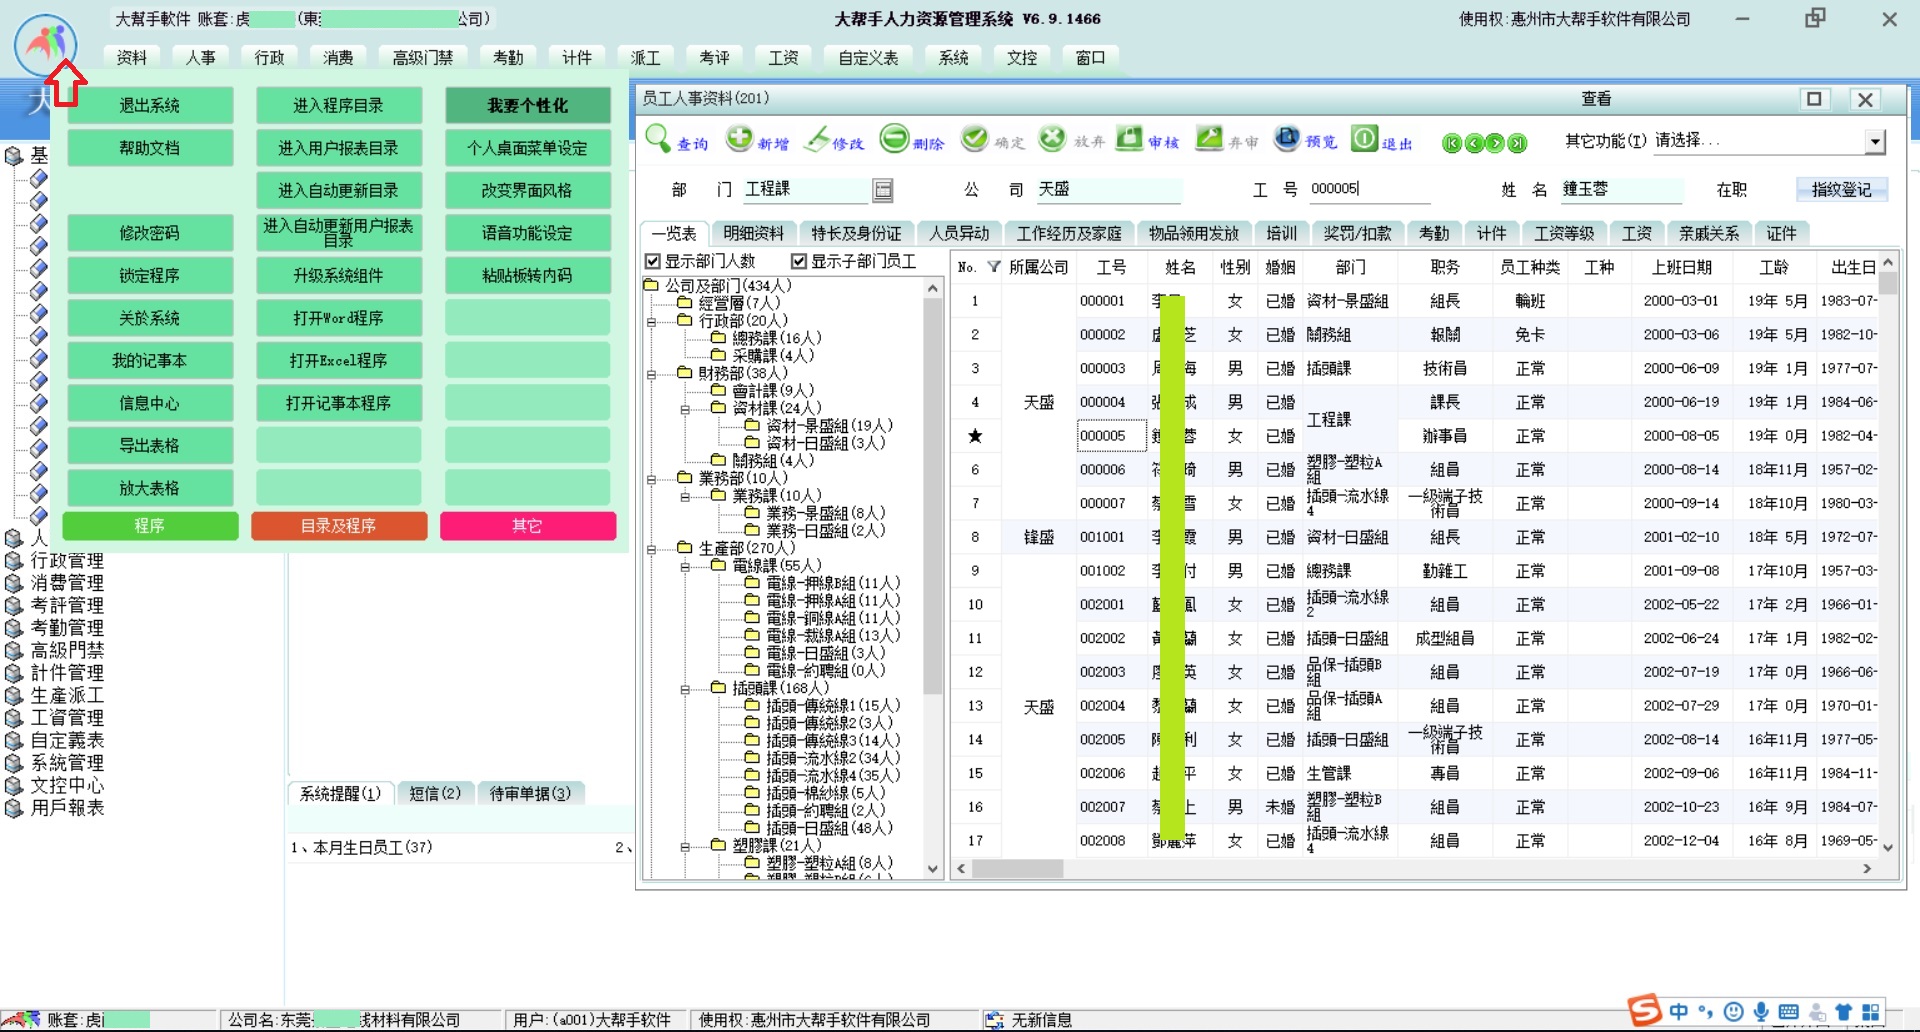Viewport: 1920px width, 1032px height.
Task: Click Sogou voice input microphone icon
Action: point(1761,1012)
